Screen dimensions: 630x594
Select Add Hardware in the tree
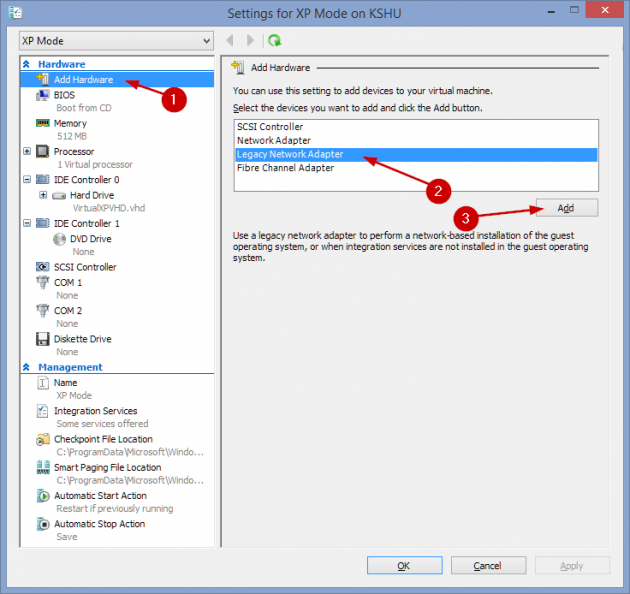117,80
